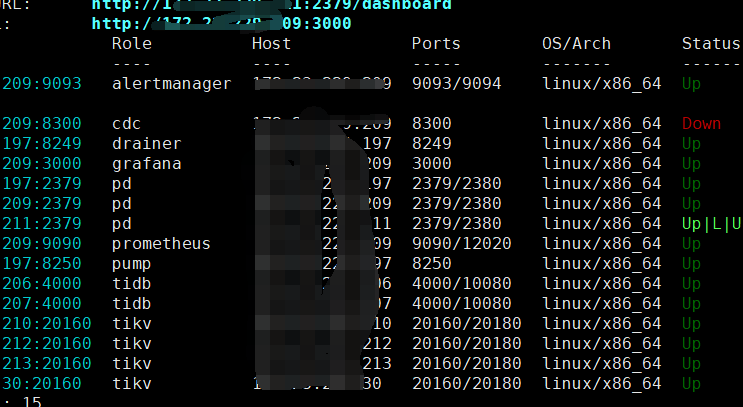Click the Up status in the alertmanager row
743x407 pixels.
[691, 84]
